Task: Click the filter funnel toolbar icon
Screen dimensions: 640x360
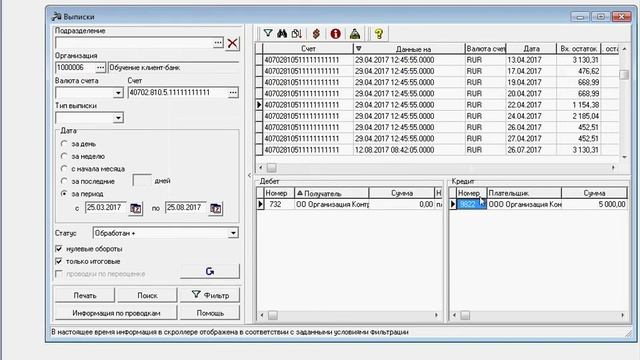Action: [268, 33]
